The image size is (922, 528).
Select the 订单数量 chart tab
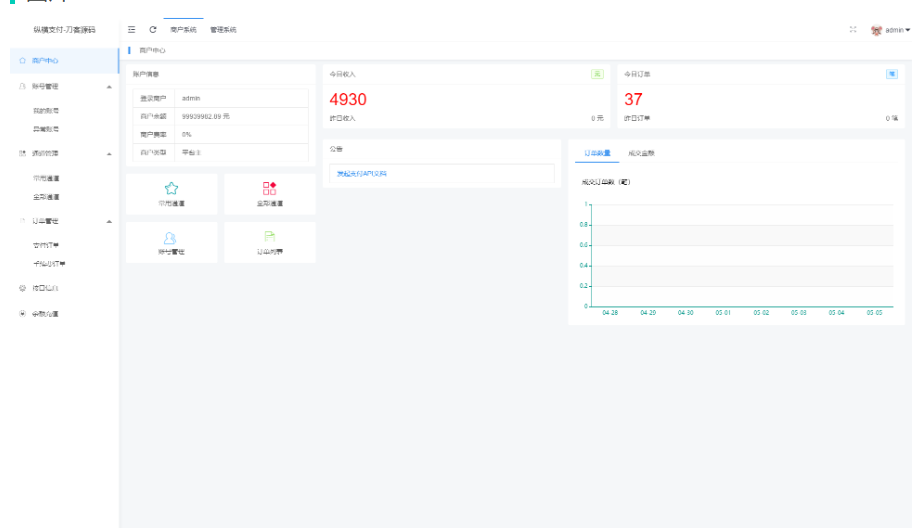point(597,153)
